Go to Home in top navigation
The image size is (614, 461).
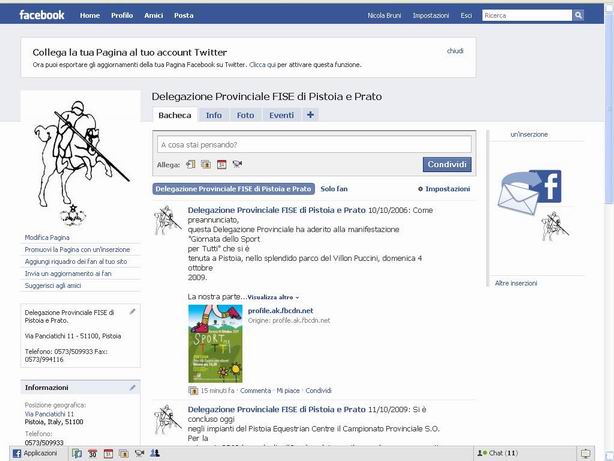90,15
